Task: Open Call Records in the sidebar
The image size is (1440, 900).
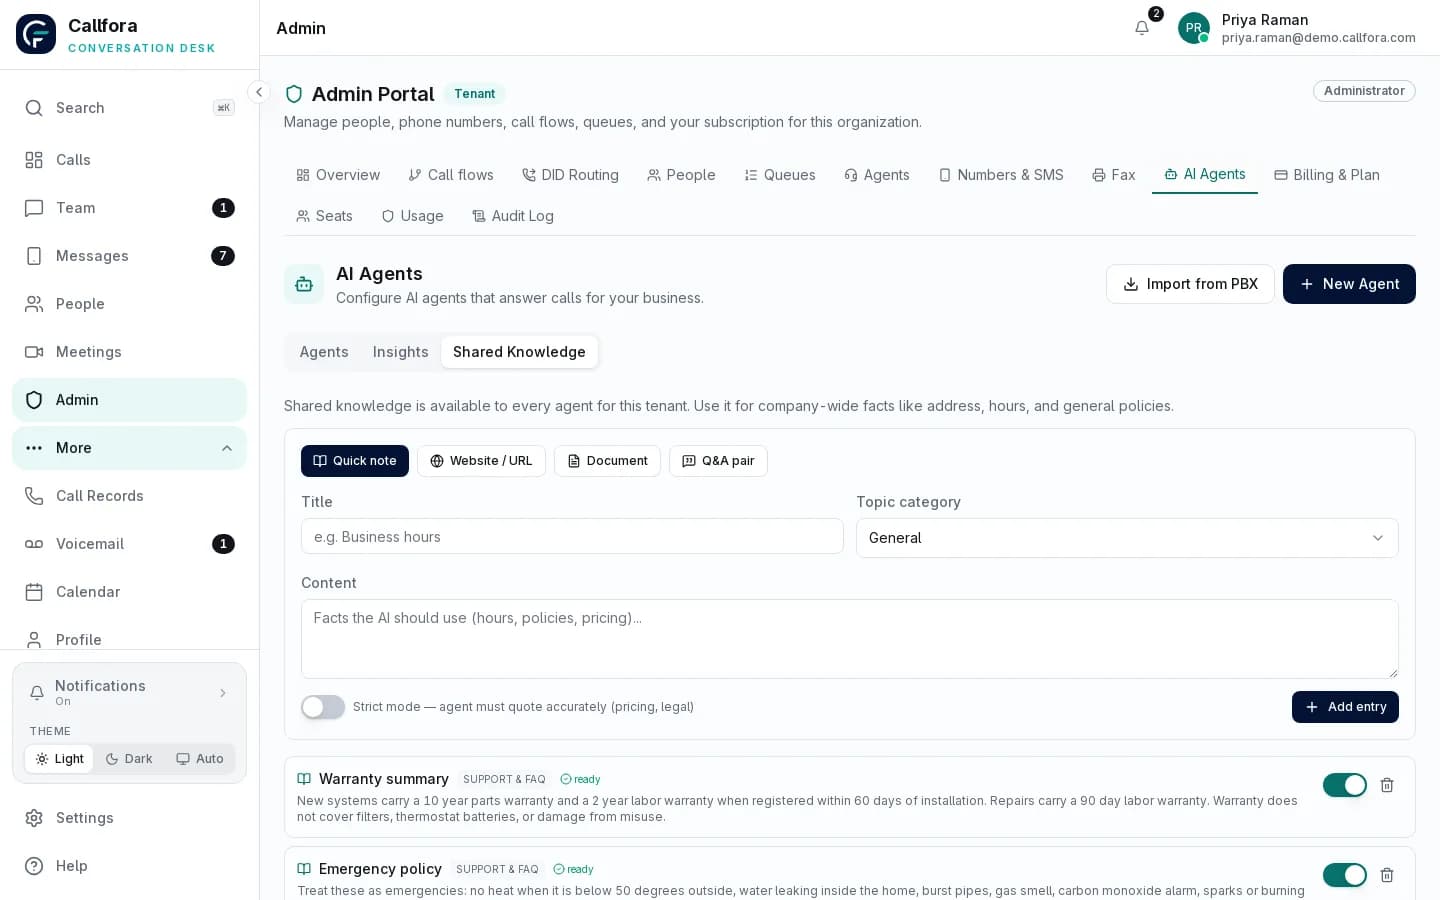Action: pos(129,496)
